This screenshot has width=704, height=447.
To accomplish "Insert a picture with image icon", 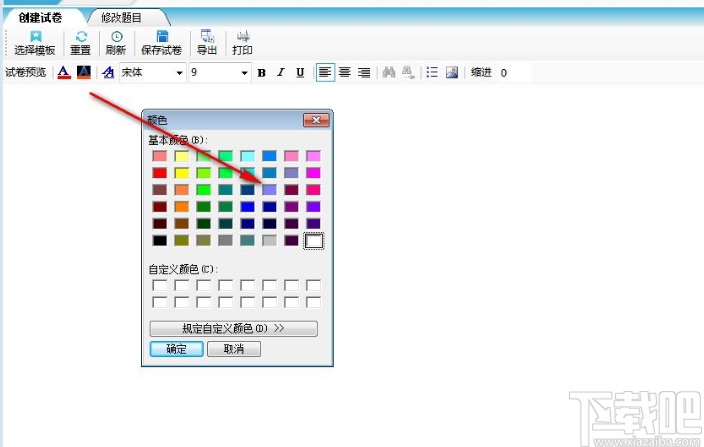I will click(x=452, y=72).
